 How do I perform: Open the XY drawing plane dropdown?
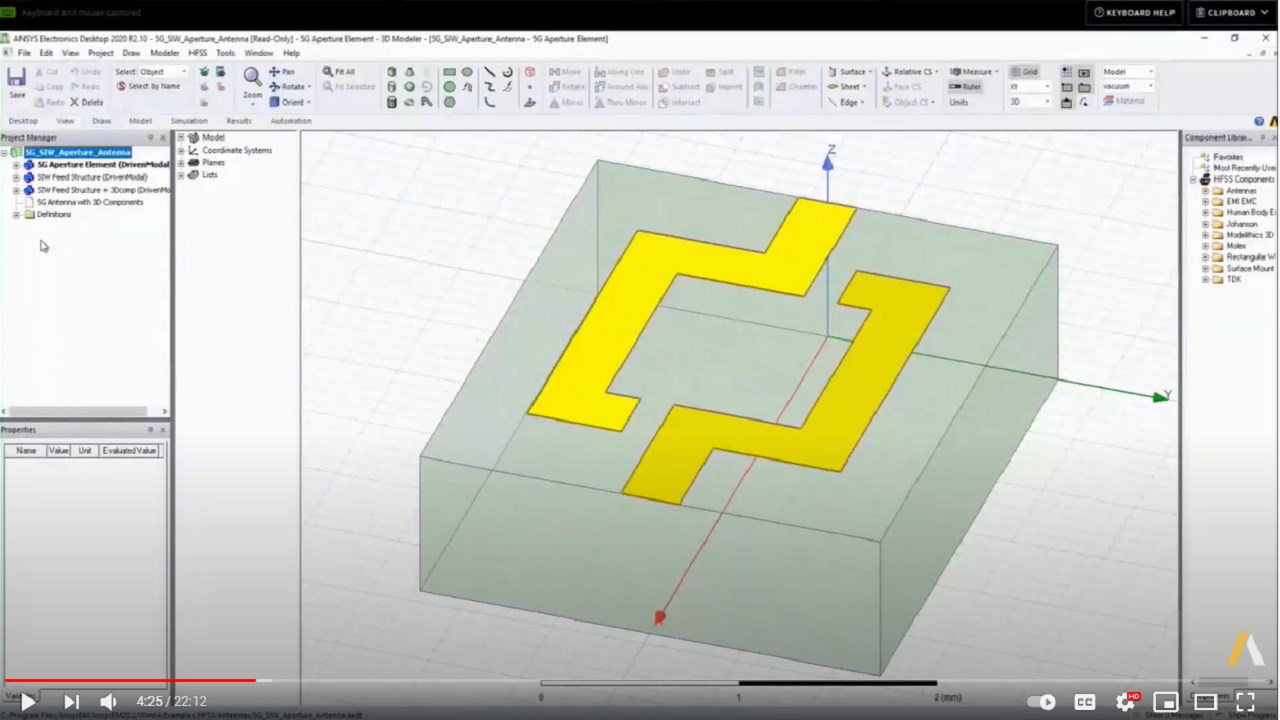point(1029,87)
